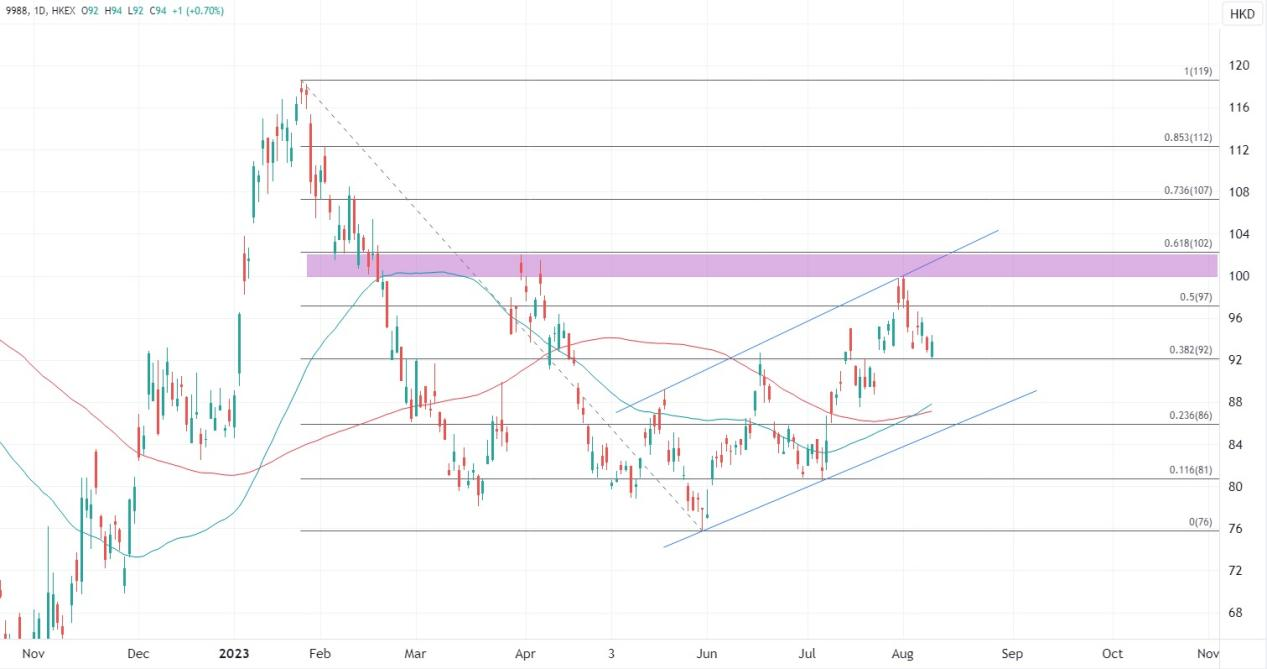
Task: Open the HKD currency selector
Action: pos(1240,14)
